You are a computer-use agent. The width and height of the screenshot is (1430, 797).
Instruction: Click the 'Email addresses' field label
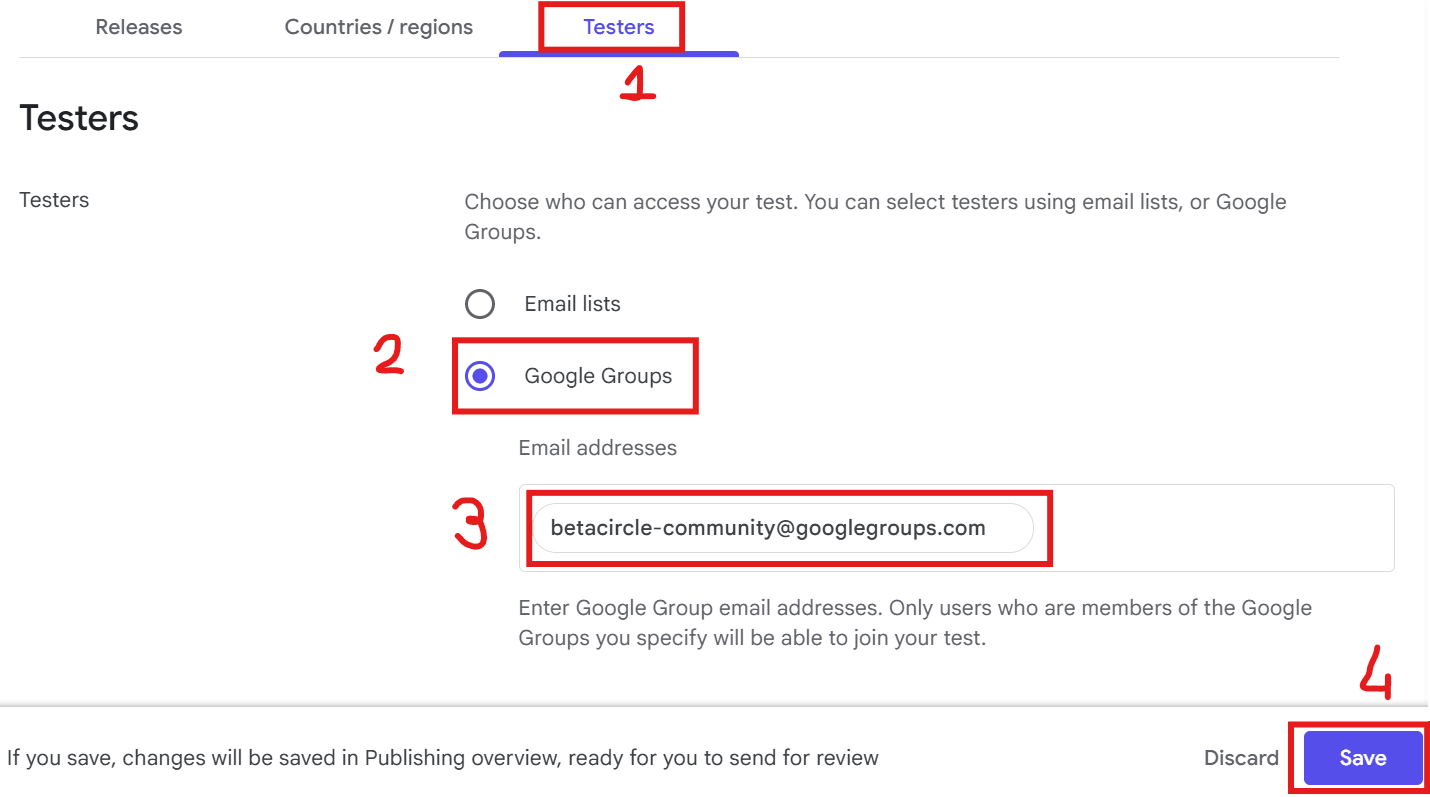[597, 448]
